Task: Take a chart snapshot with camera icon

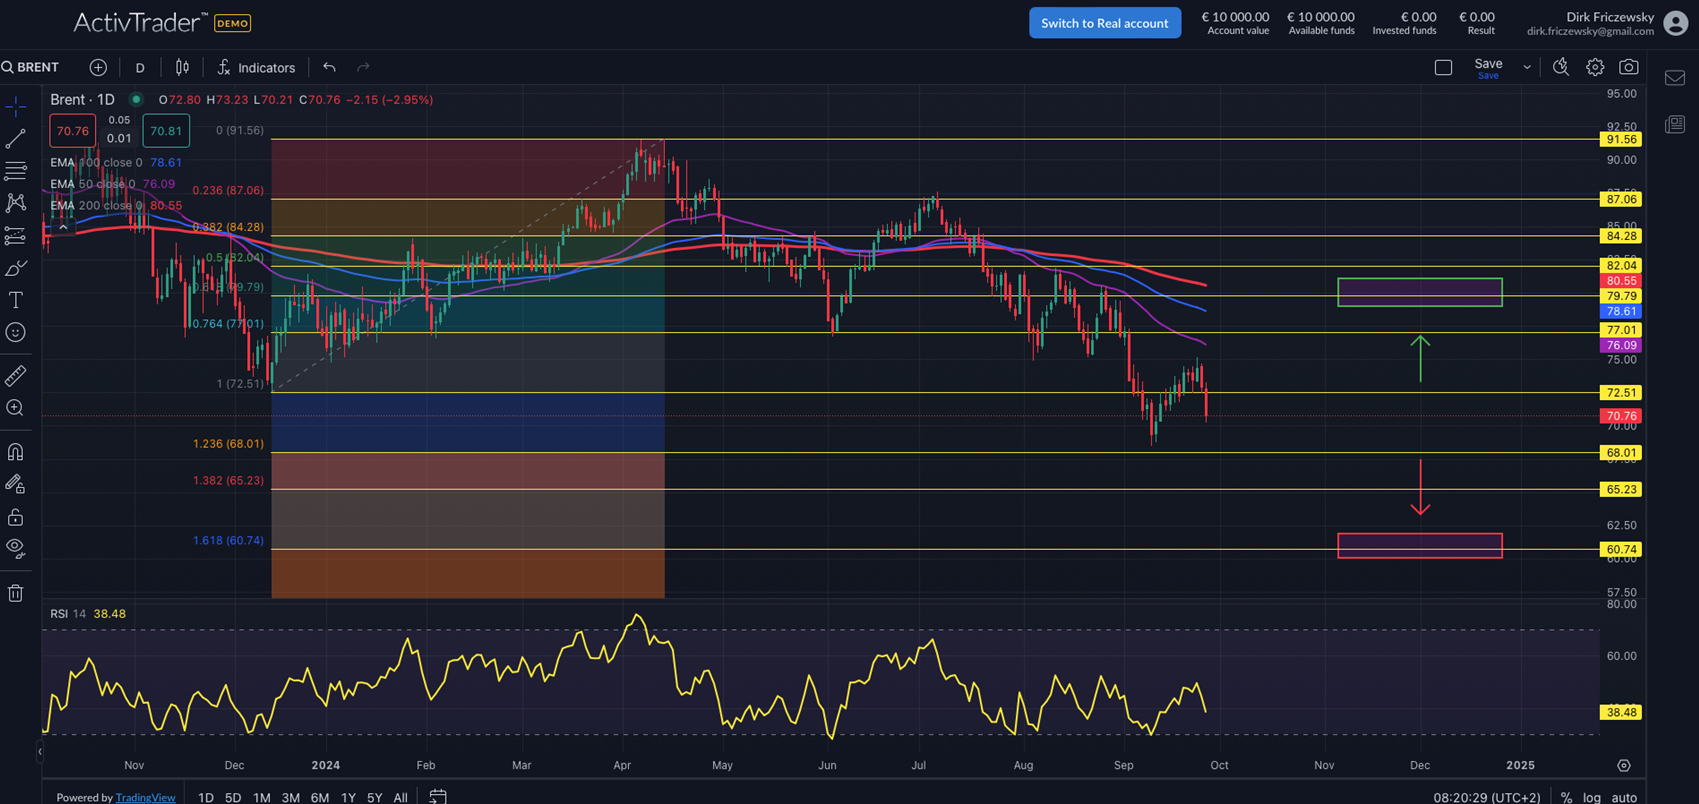Action: click(1629, 67)
